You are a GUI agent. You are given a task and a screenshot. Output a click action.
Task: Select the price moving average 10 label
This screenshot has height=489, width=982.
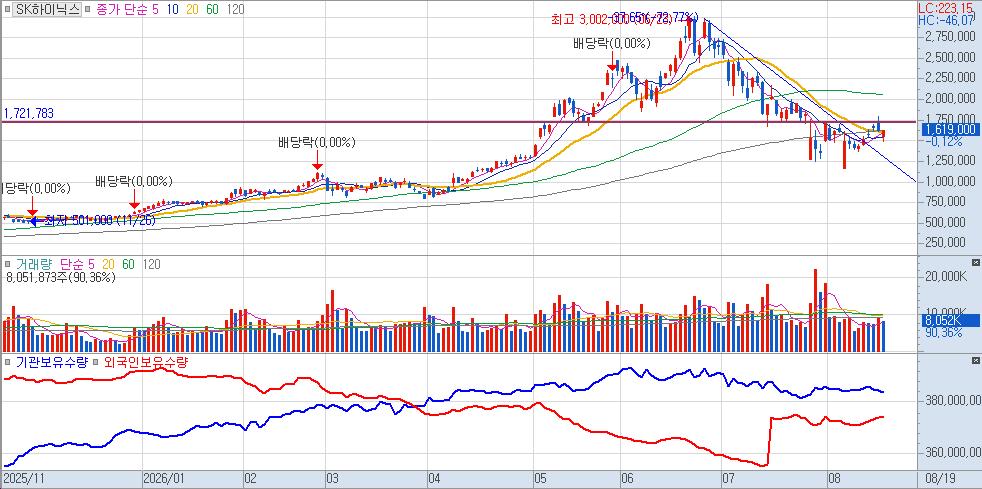click(172, 9)
